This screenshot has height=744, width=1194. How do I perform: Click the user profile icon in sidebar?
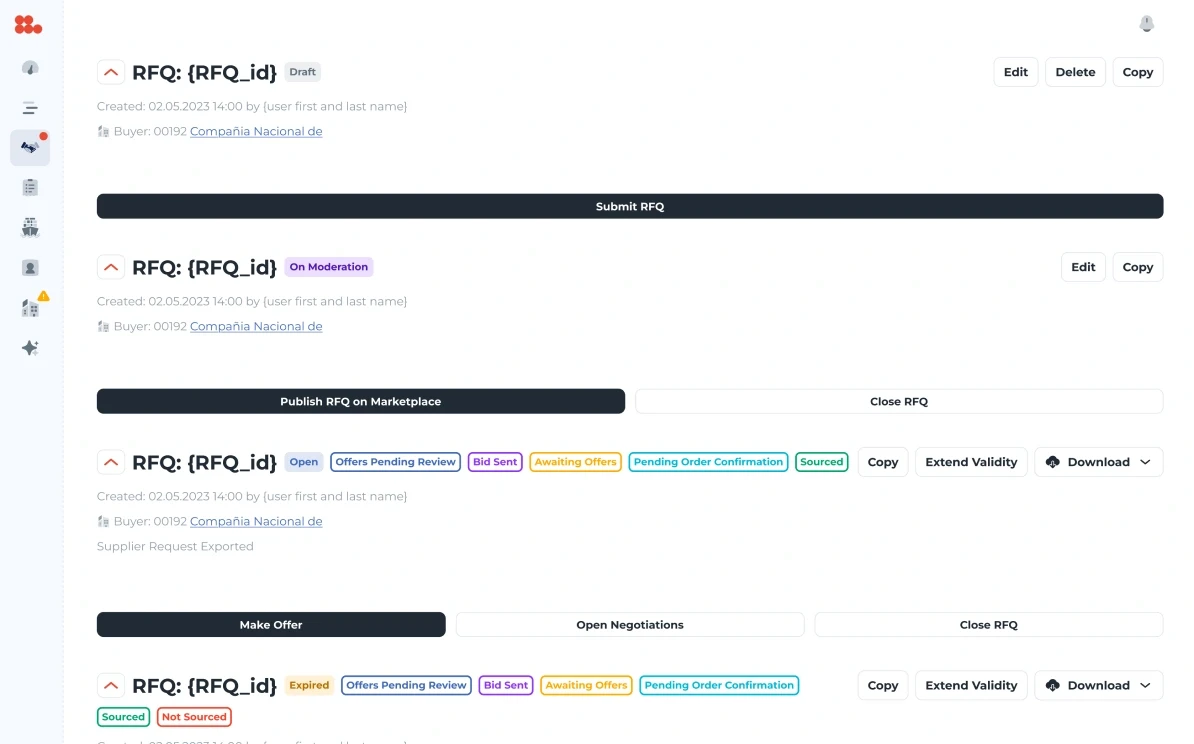(30, 268)
